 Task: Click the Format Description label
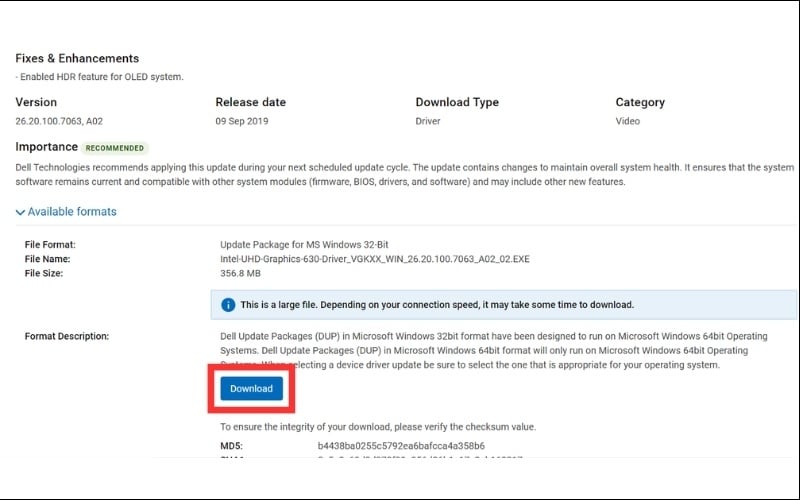click(x=66, y=336)
